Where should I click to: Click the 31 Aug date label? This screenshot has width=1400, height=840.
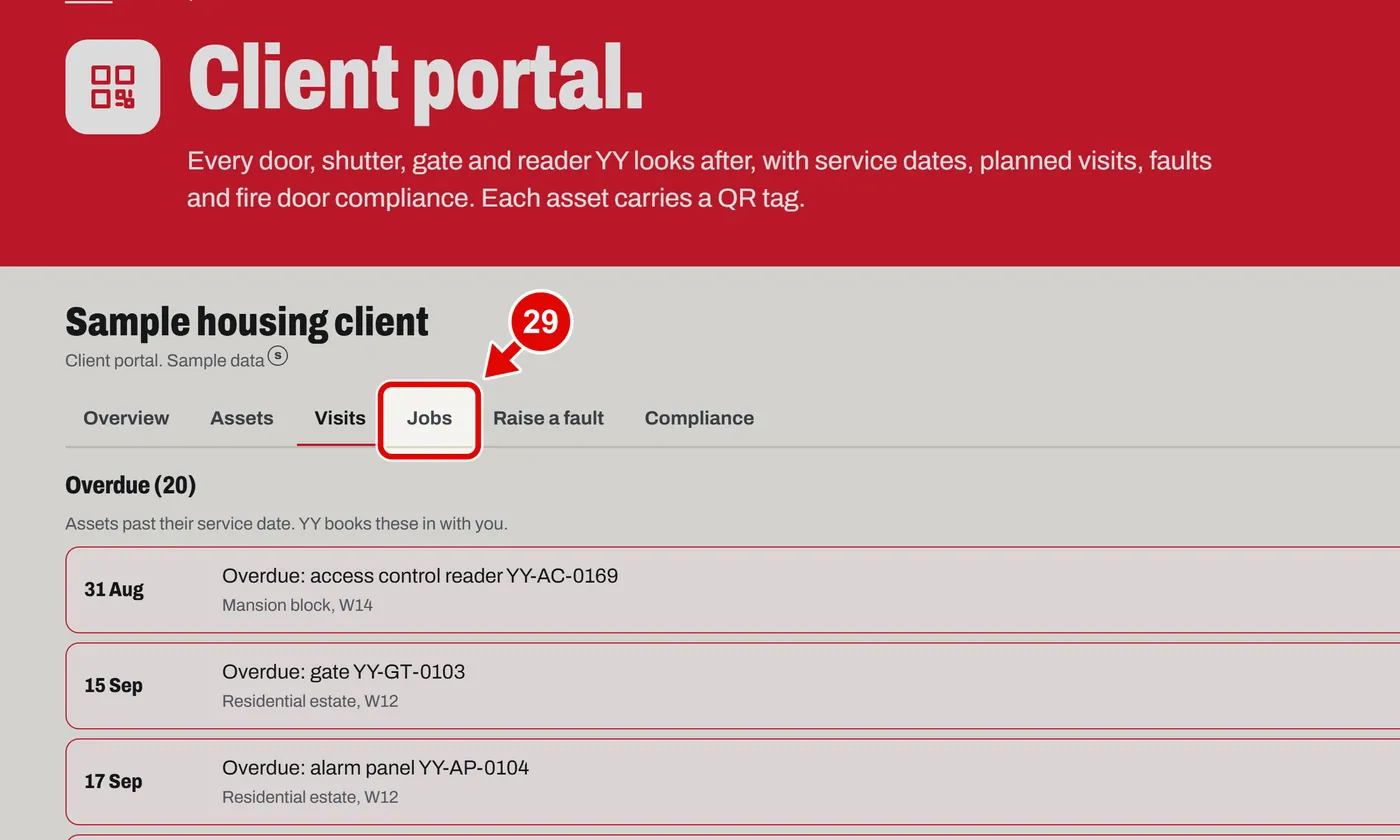(114, 590)
